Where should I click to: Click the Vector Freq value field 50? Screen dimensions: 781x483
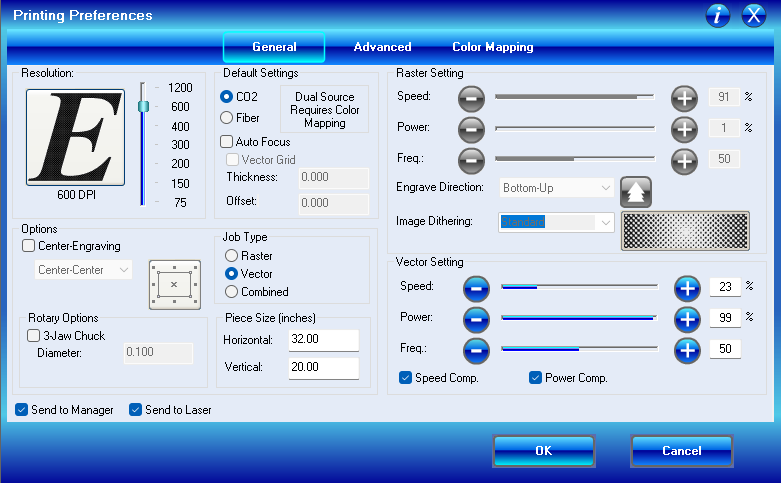click(725, 349)
